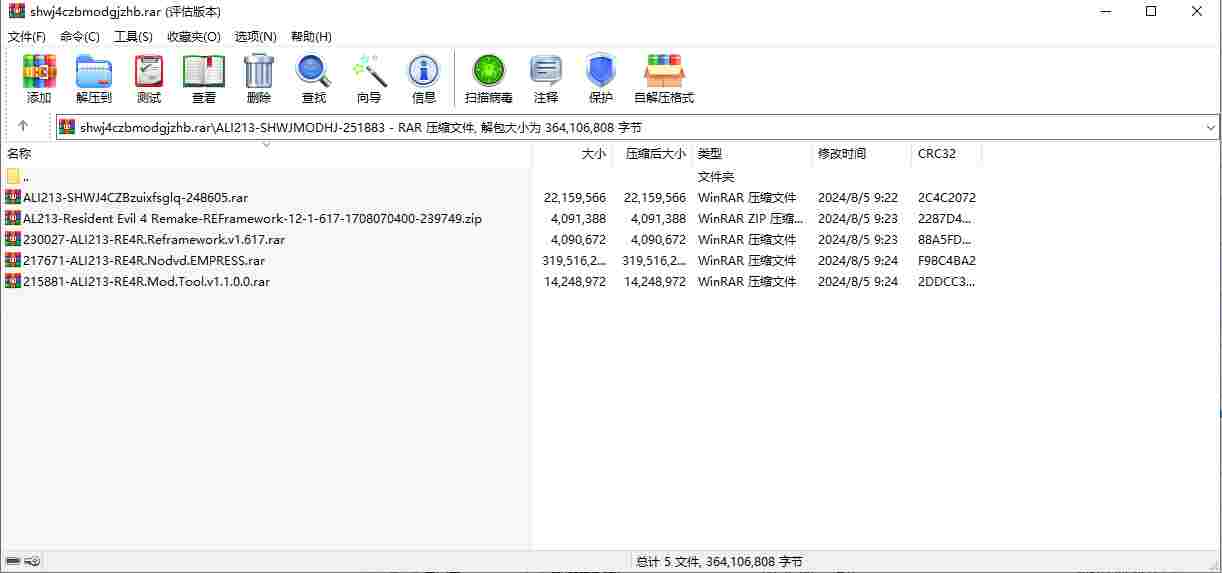This screenshot has height=573, width=1222.
Task: Select 217671-ALI213-RE4R.Nodvd.EMPRESS.rar
Action: tap(144, 260)
